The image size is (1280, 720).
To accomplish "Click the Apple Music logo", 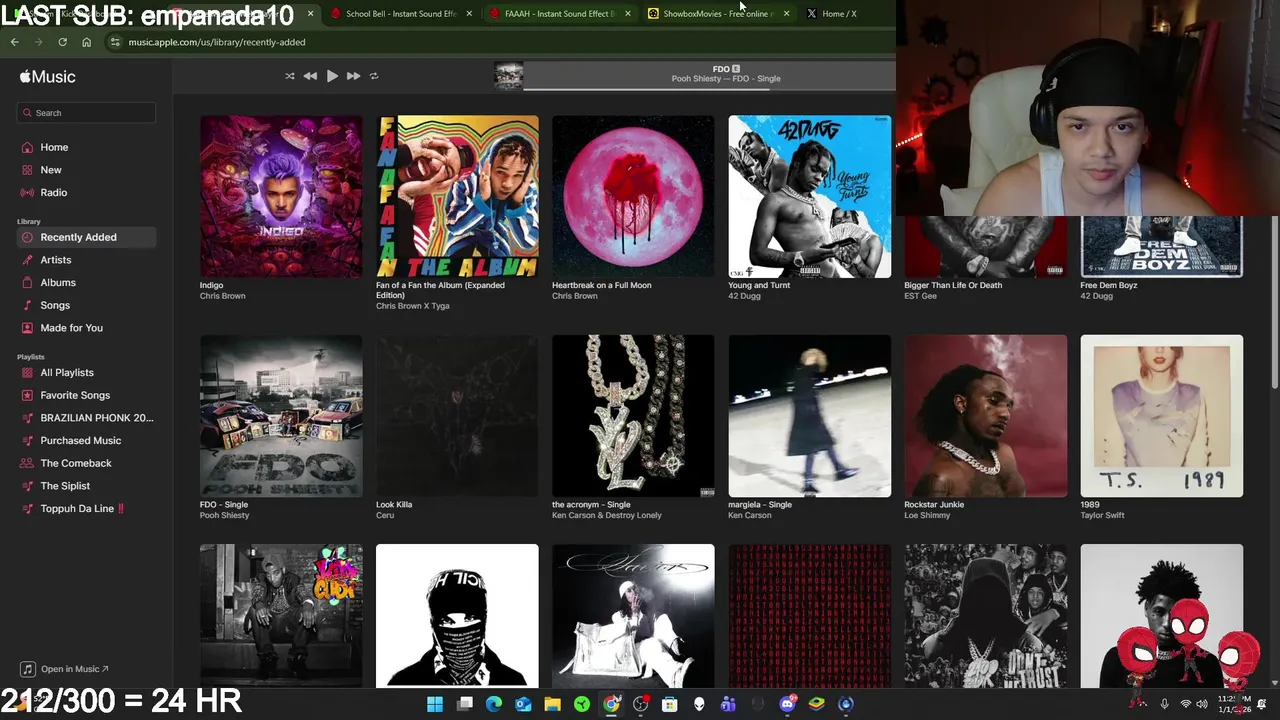I will (47, 76).
